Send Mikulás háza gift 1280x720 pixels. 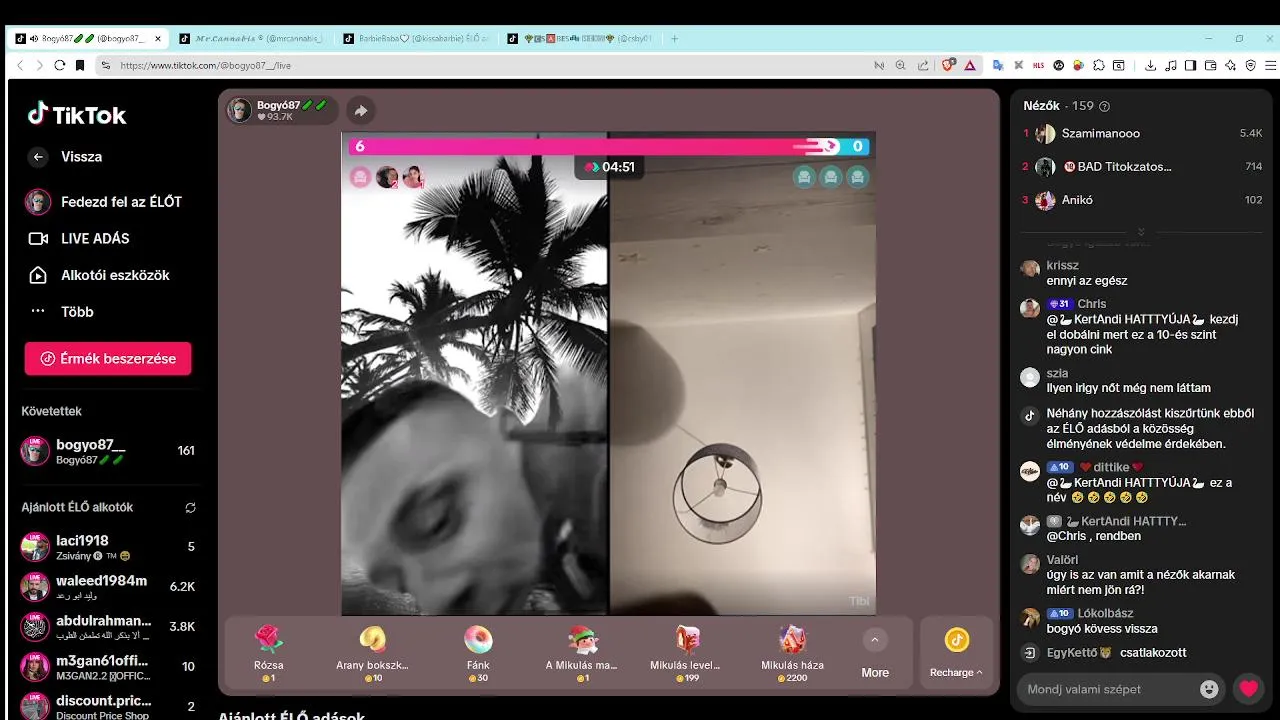(x=792, y=651)
